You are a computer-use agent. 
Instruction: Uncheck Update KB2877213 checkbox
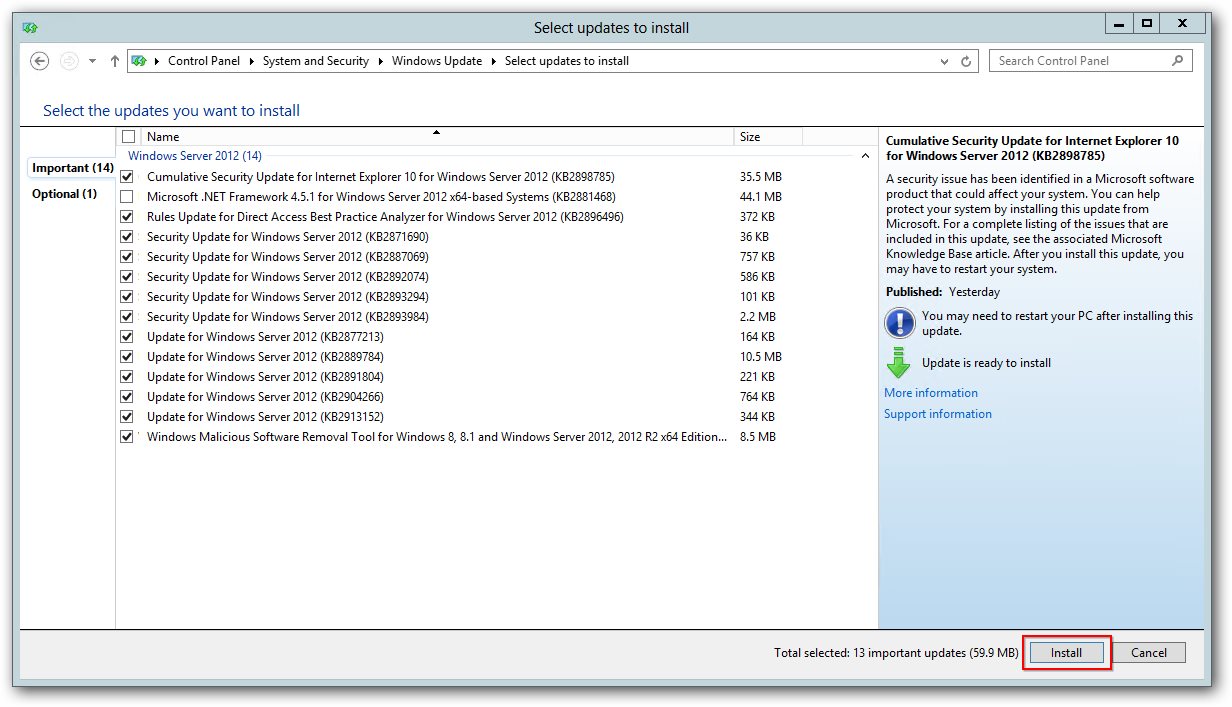(127, 337)
